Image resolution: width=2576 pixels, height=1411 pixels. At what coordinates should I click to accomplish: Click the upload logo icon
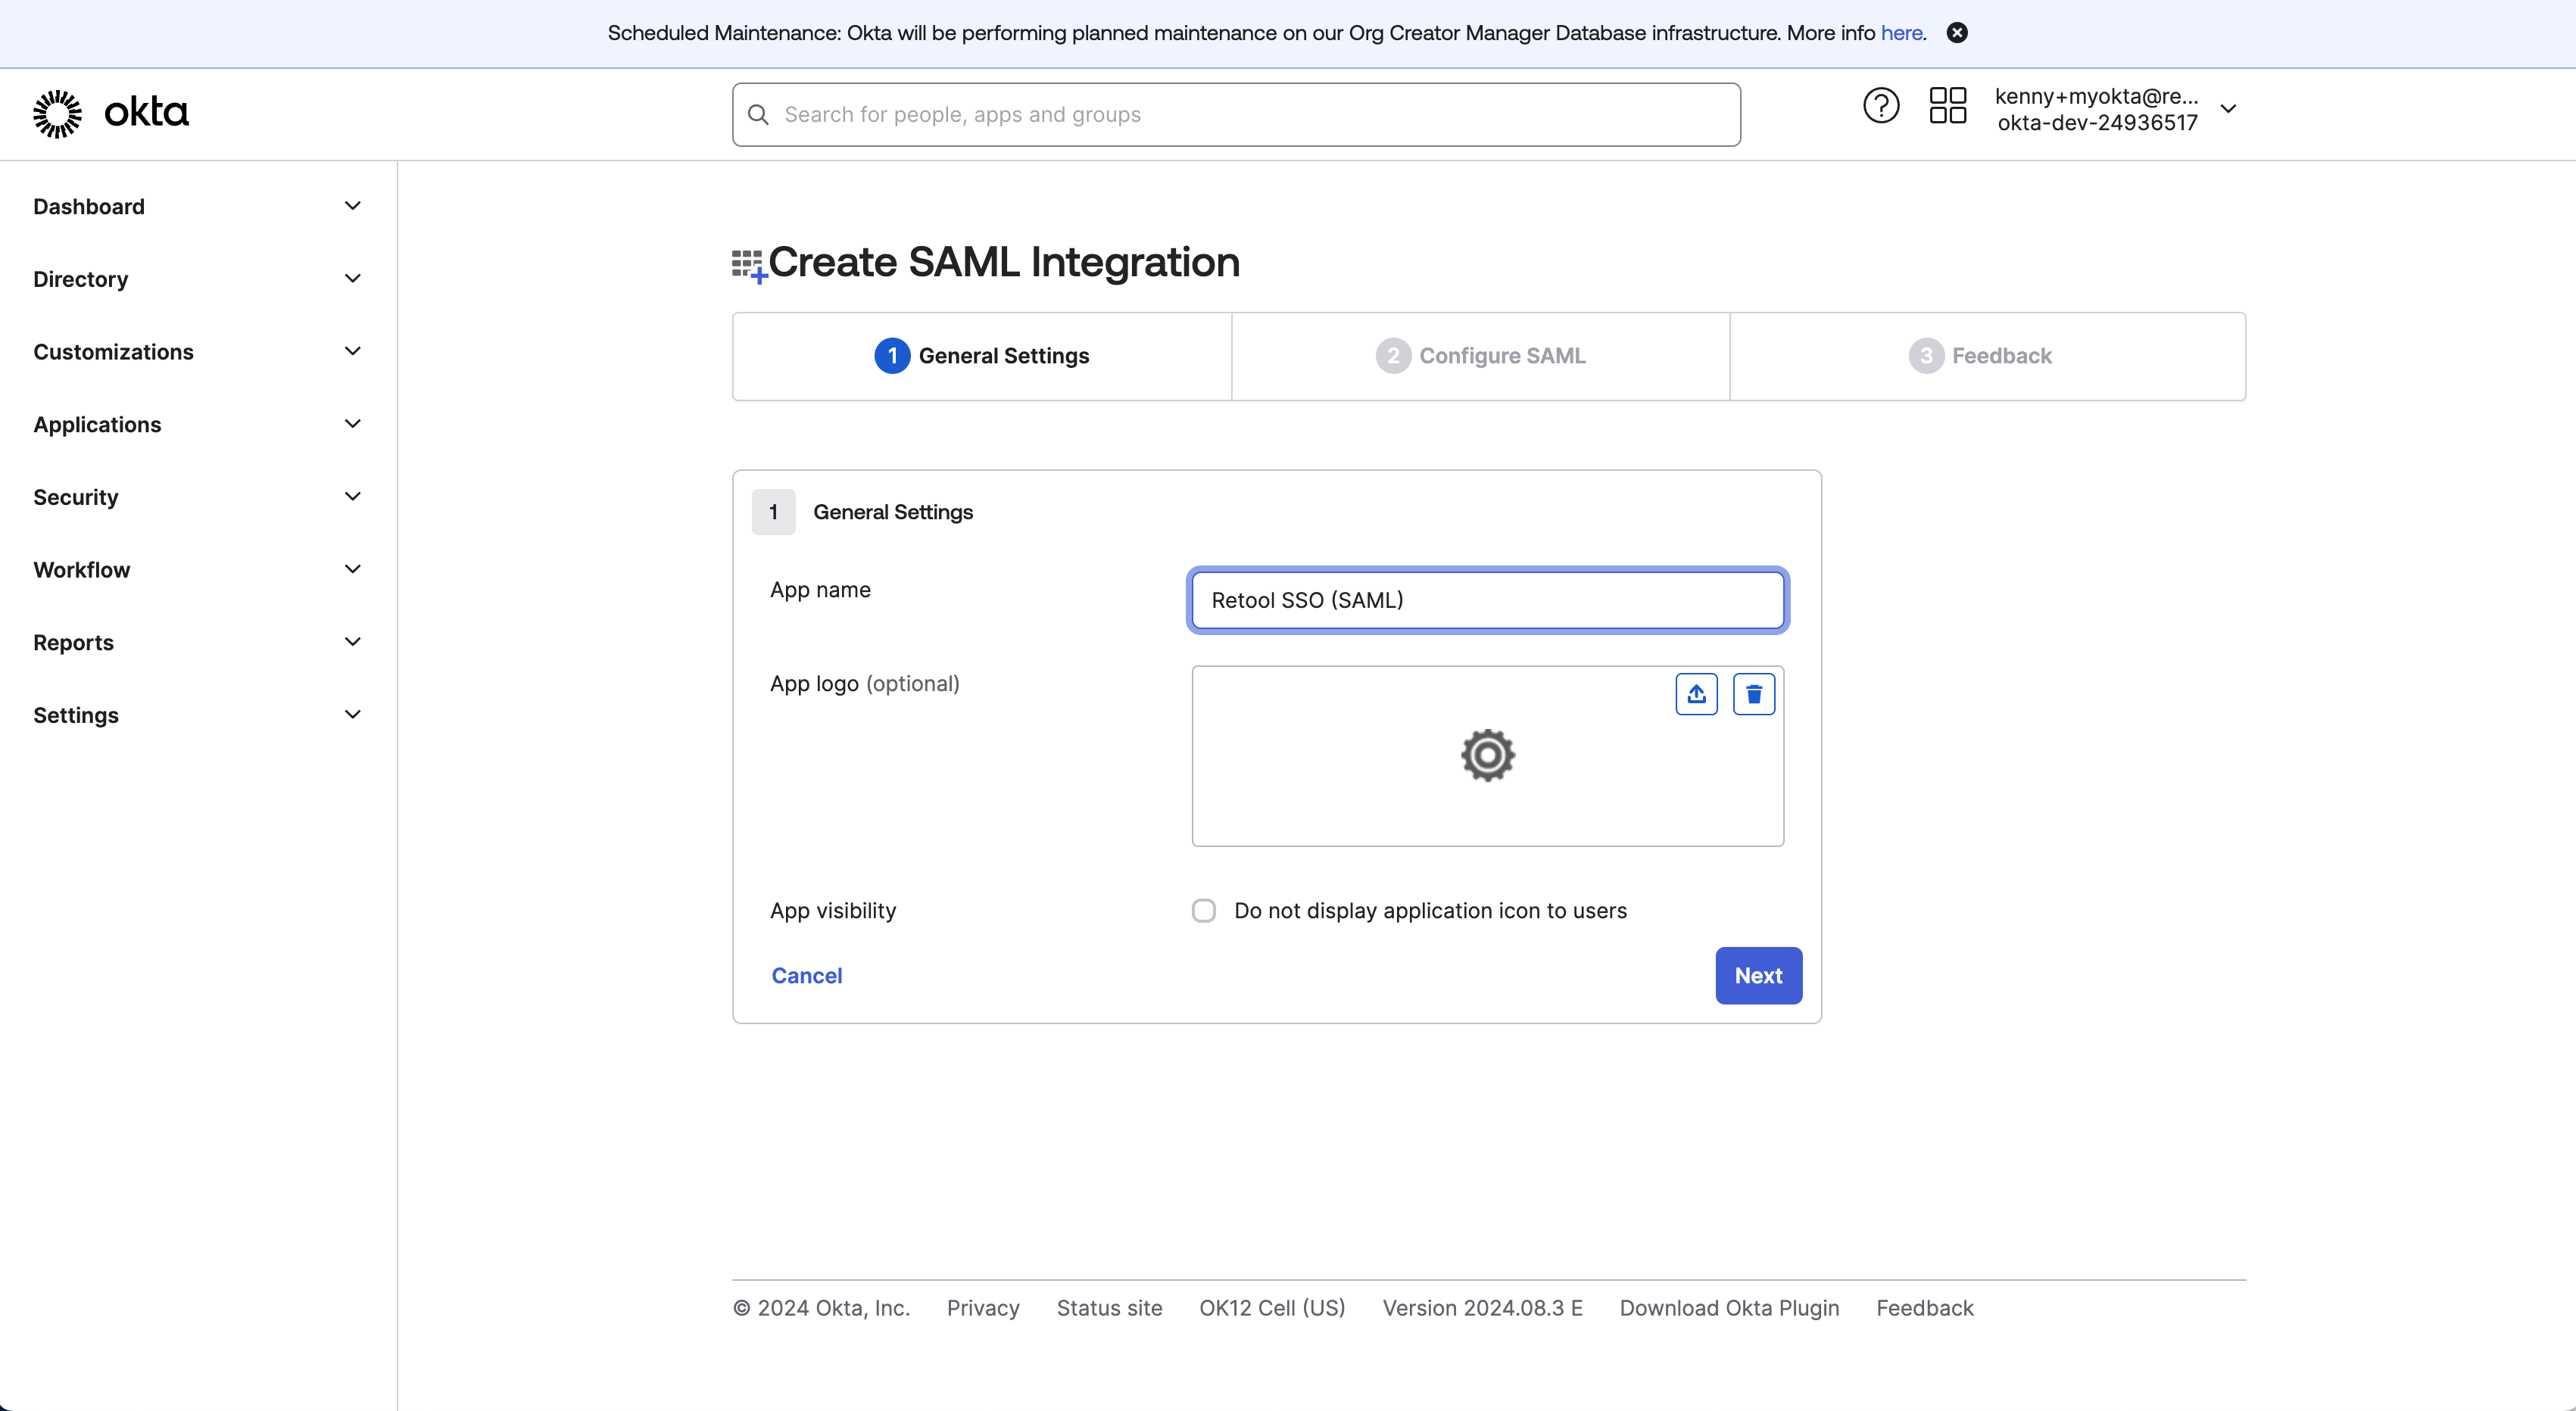pyautogui.click(x=1696, y=694)
